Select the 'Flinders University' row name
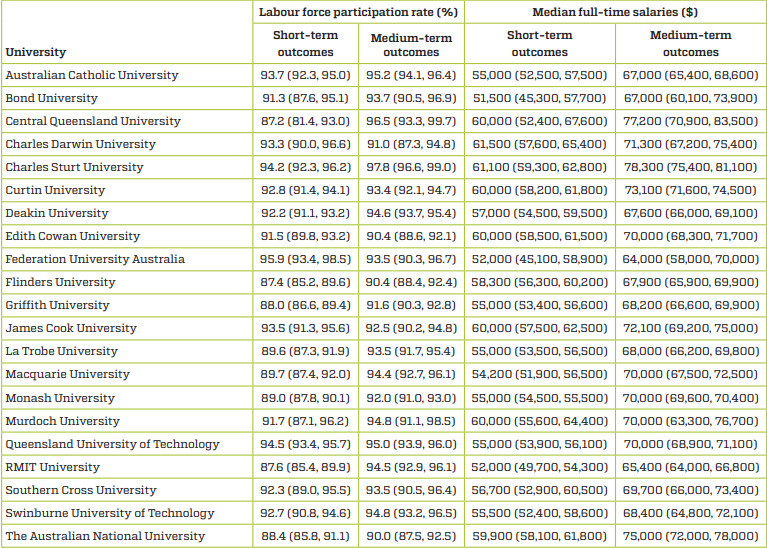This screenshot has width=767, height=549. click(x=60, y=282)
